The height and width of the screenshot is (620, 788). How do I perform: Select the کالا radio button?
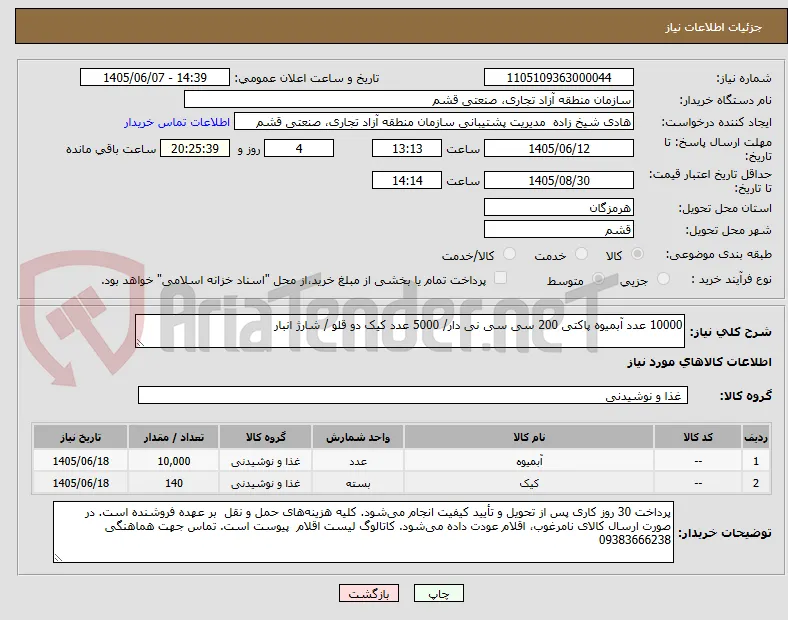(637, 254)
